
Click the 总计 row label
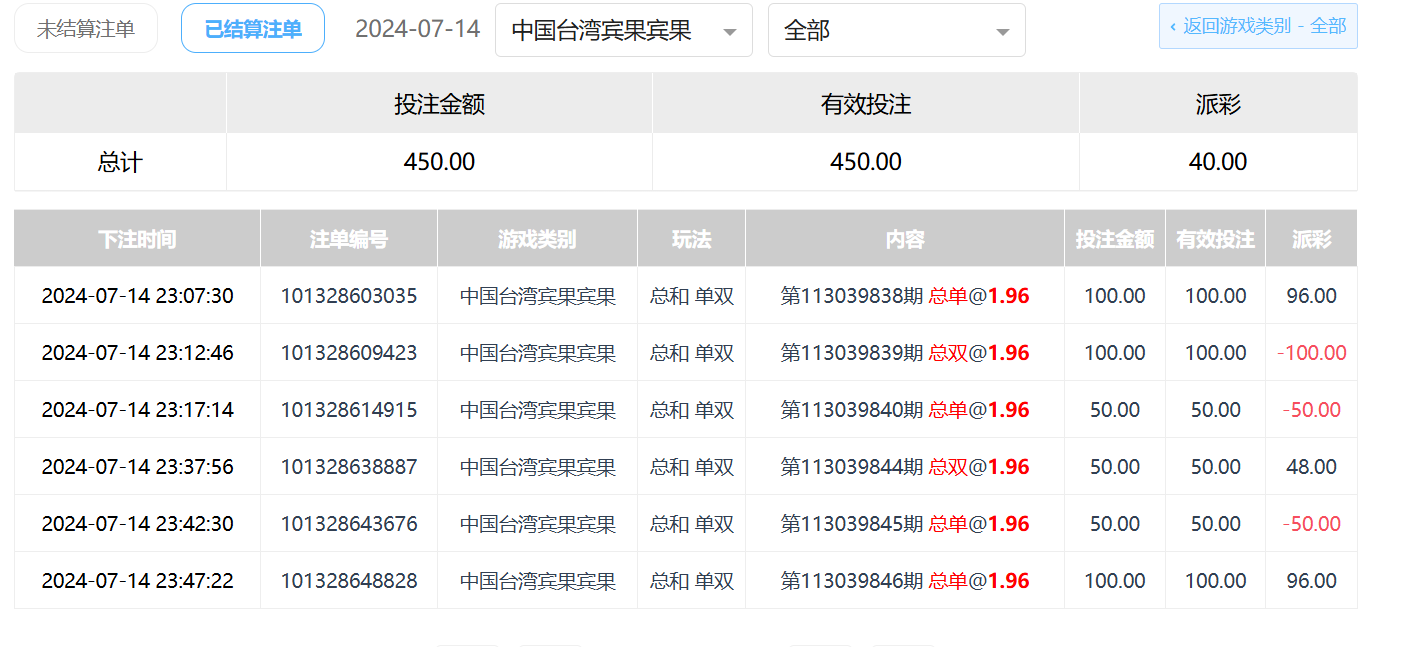pos(120,162)
